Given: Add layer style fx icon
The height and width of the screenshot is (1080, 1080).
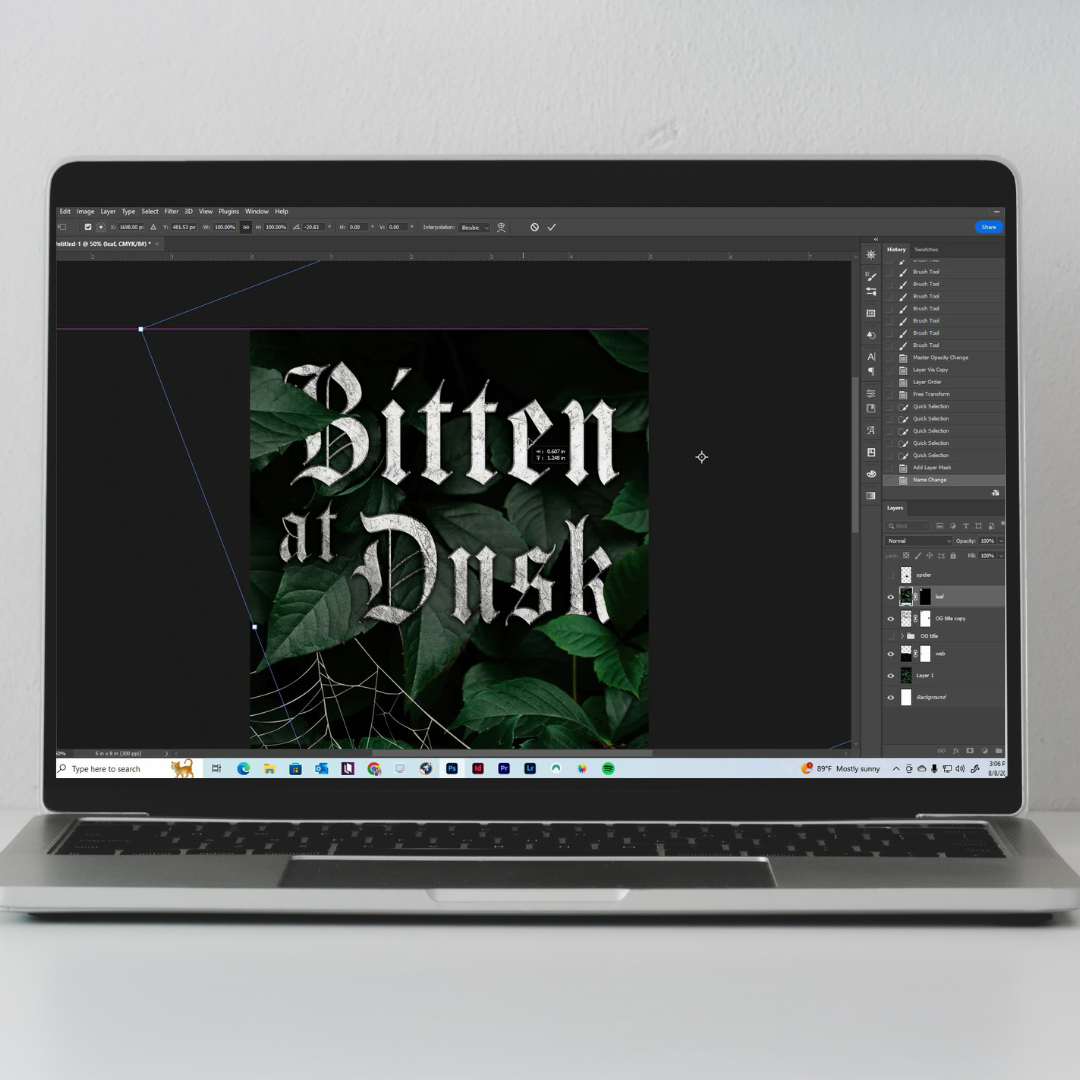Looking at the screenshot, I should tap(955, 751).
